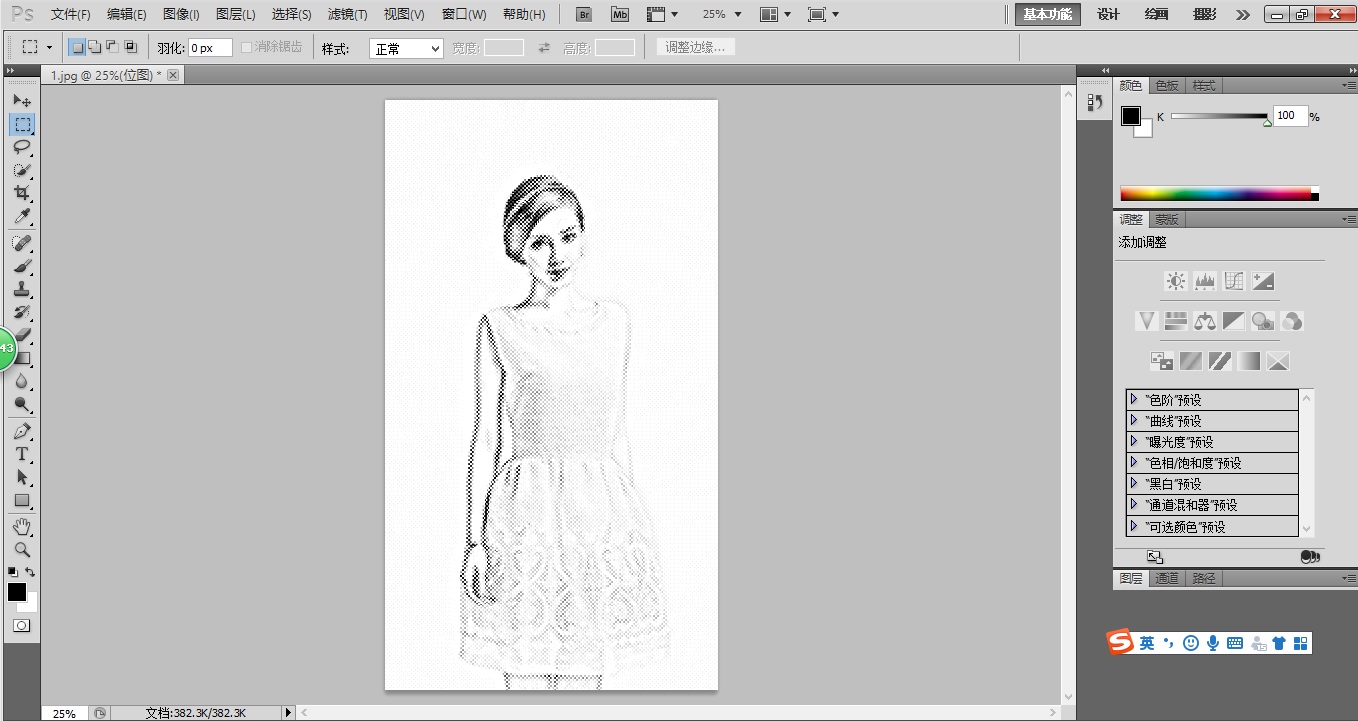The width and height of the screenshot is (1358, 721).
Task: Toggle Quick Mask mode icon
Action: (x=21, y=625)
